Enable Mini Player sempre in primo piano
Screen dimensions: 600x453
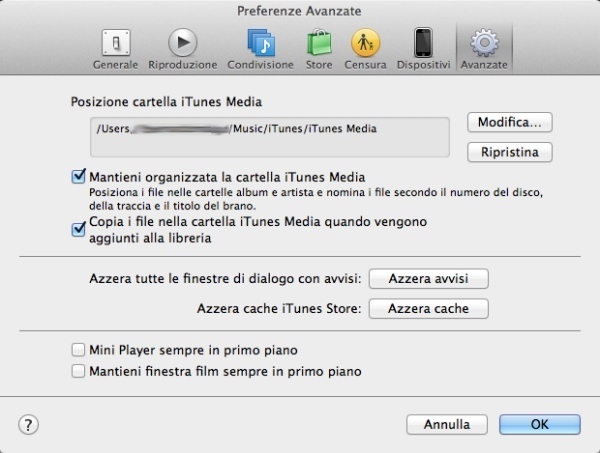(x=78, y=350)
